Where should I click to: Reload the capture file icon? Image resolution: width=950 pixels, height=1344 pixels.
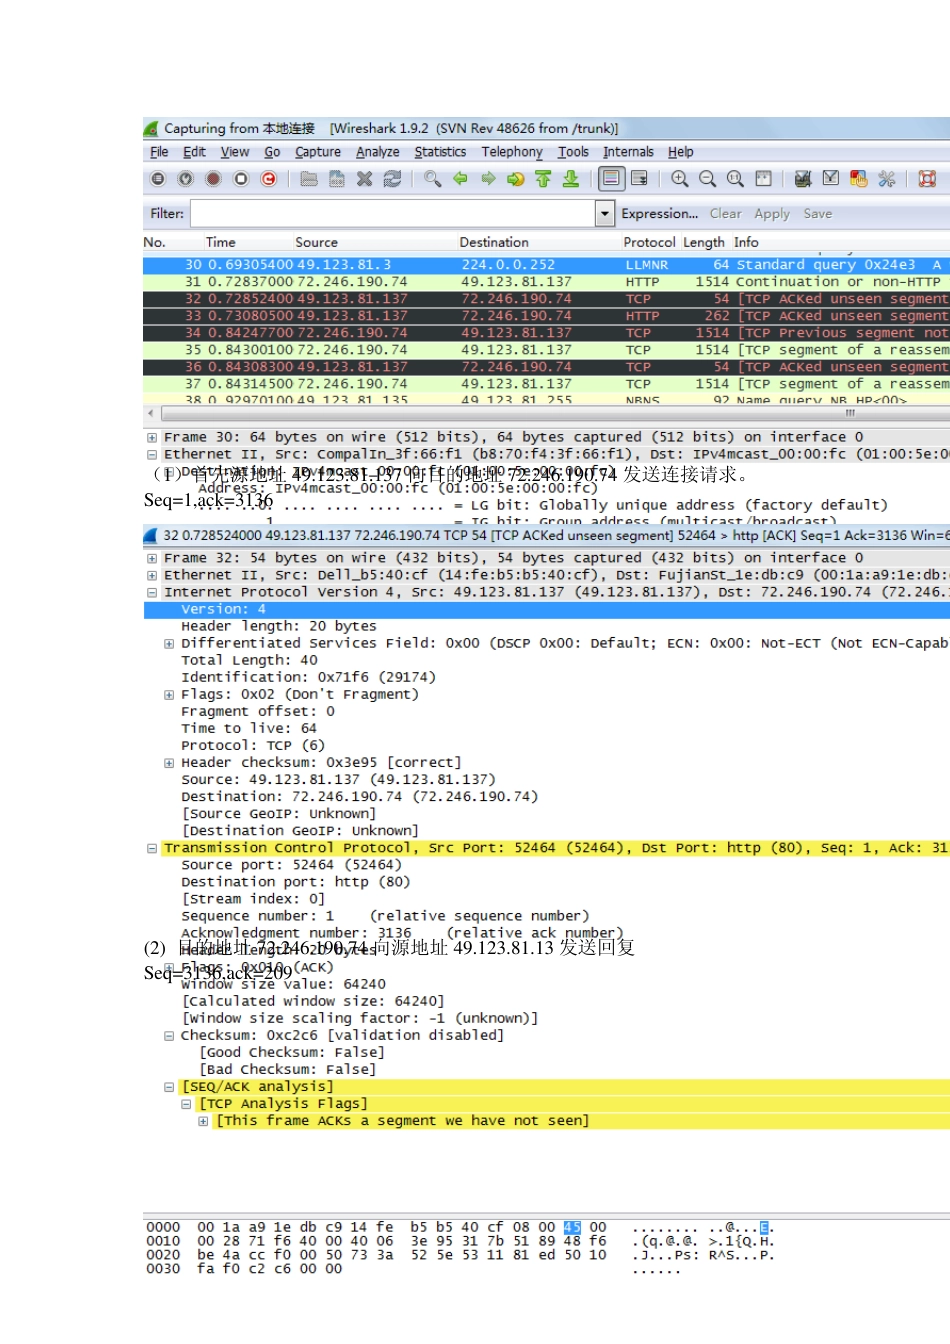[x=392, y=179]
